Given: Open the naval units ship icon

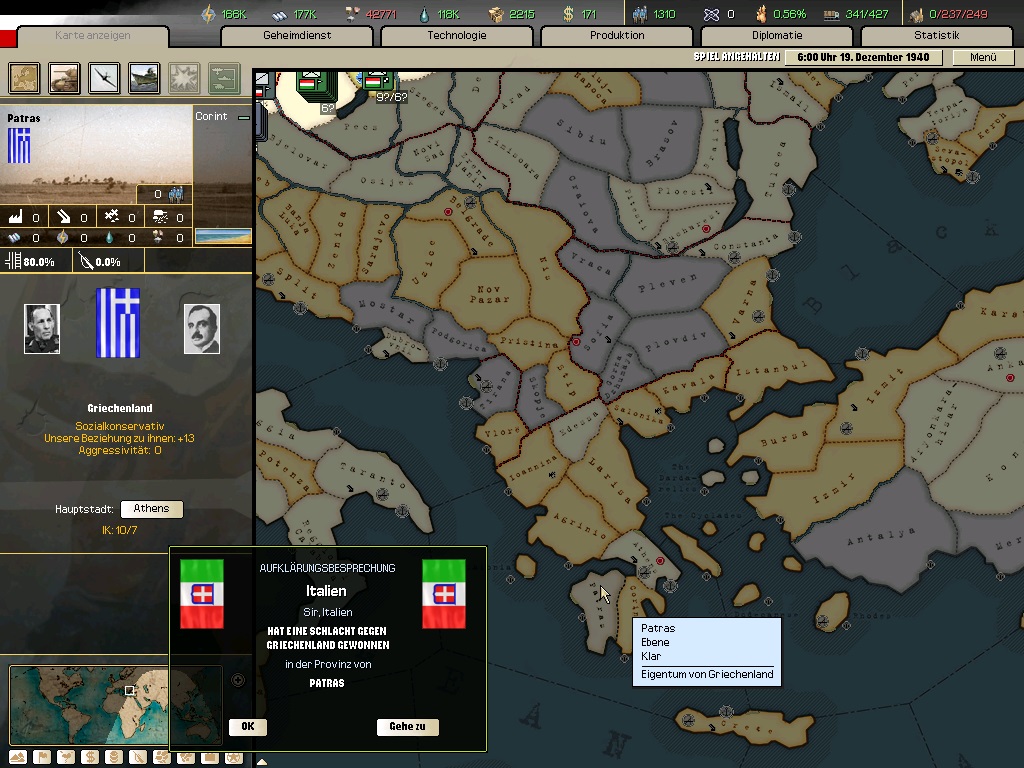Looking at the screenshot, I should click(x=144, y=77).
